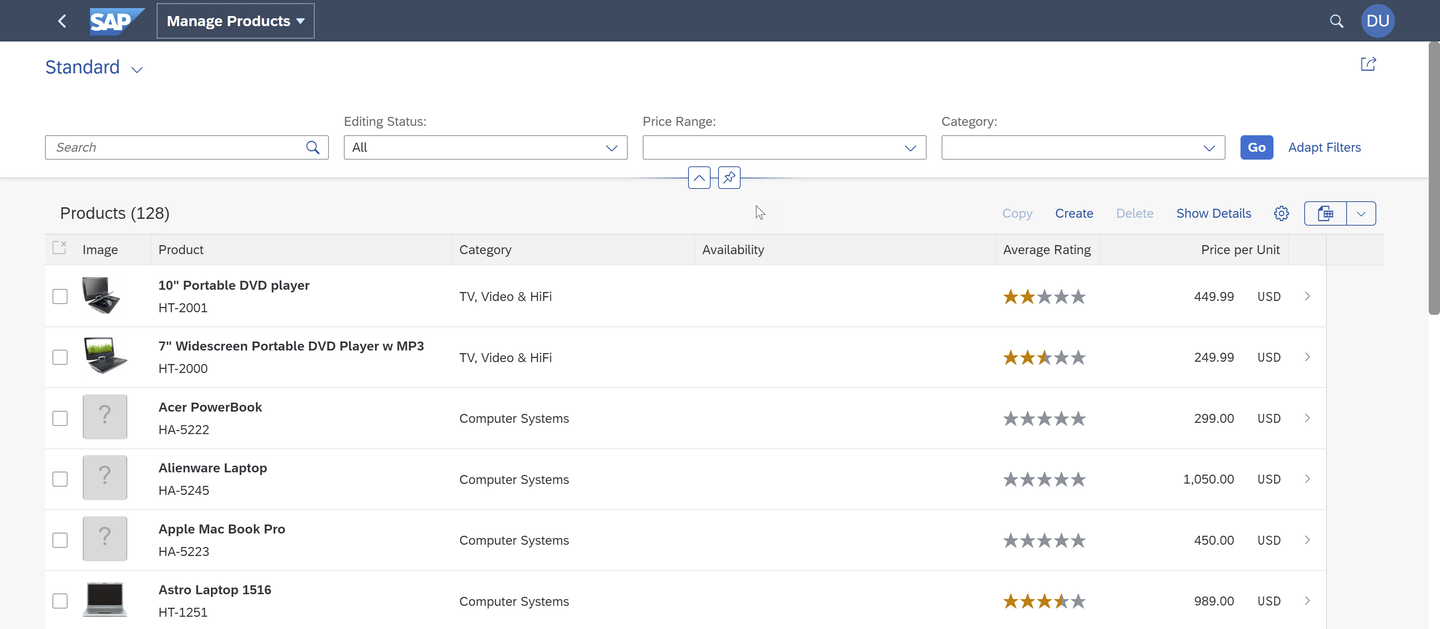Open the Manage Products app menu
Image resolution: width=1440 pixels, height=629 pixels.
(235, 21)
